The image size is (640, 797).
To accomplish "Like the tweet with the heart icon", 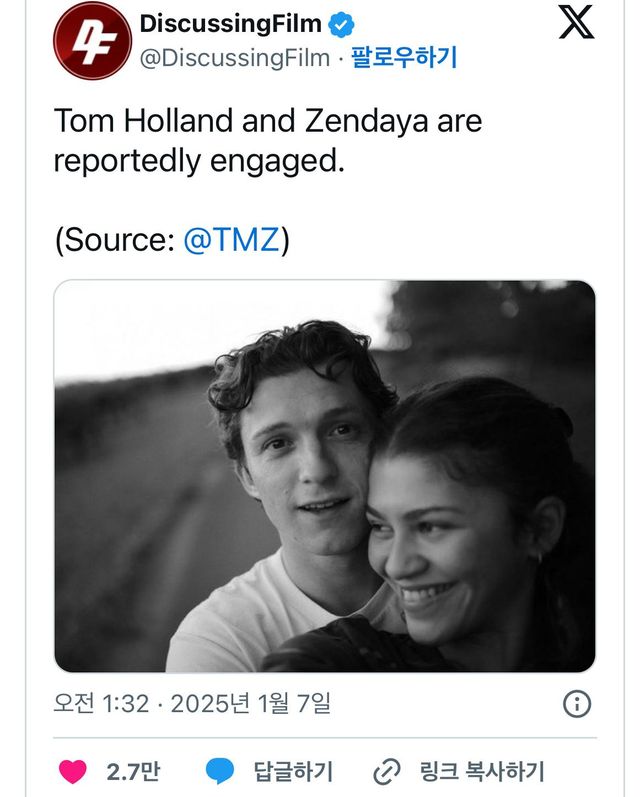I will (72, 771).
